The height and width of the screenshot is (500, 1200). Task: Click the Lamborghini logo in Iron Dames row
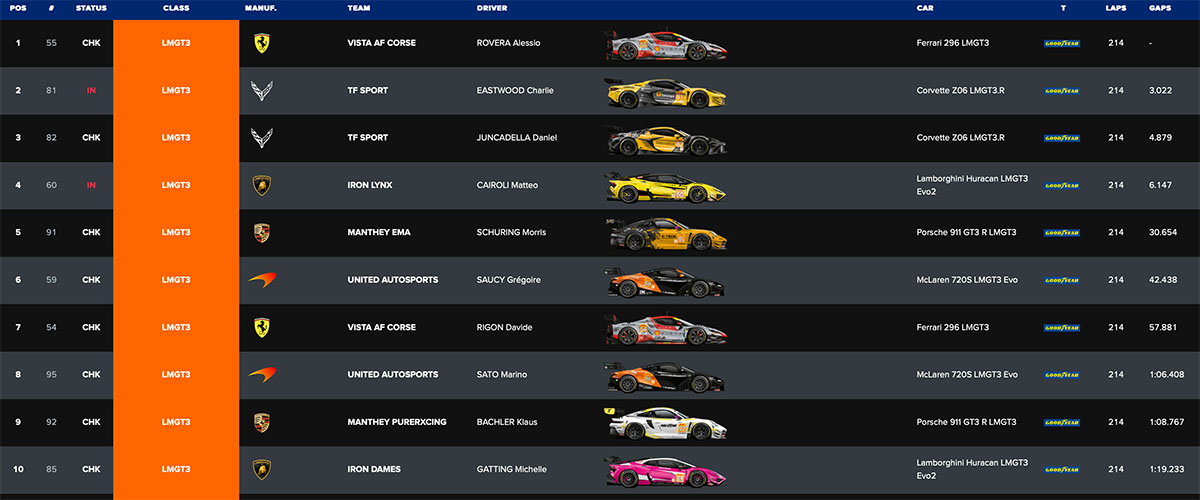pyautogui.click(x=262, y=469)
